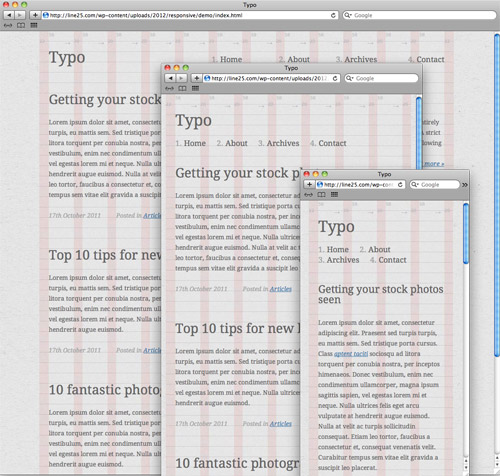The width and height of the screenshot is (500, 476).
Task: Click scroll down arrow in front window scrollbar
Action: 466,468
